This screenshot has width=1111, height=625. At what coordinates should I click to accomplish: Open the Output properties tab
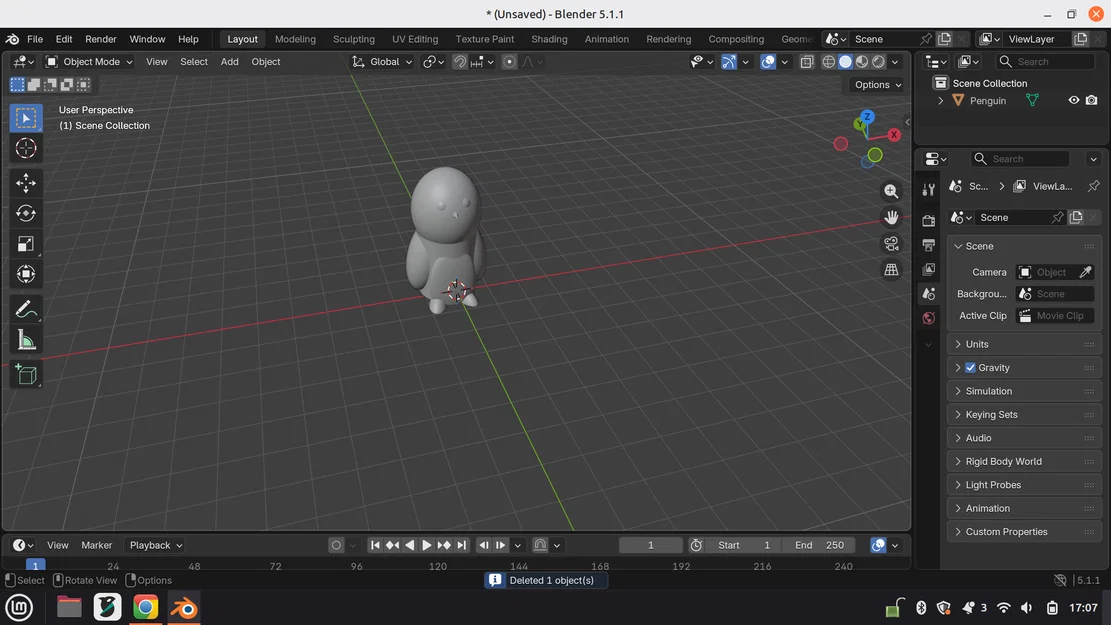pos(928,245)
